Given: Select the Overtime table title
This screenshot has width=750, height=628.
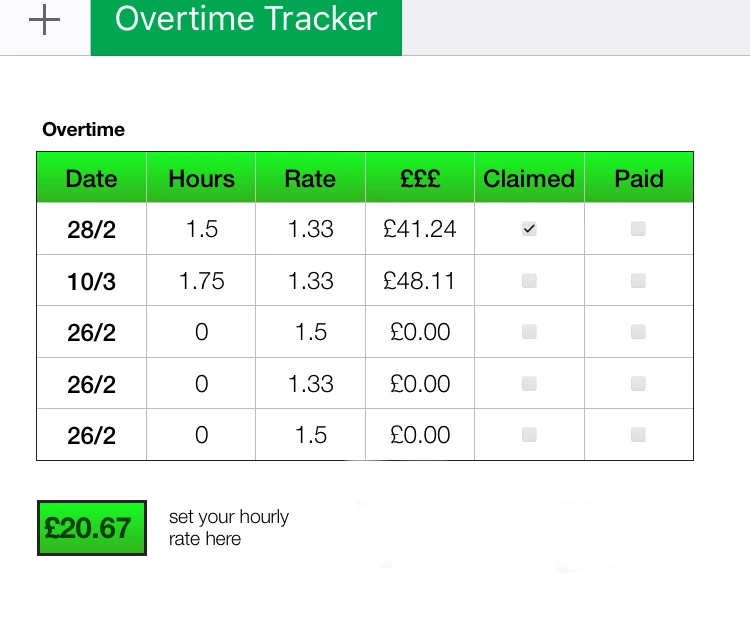Looking at the screenshot, I should pos(84,130).
